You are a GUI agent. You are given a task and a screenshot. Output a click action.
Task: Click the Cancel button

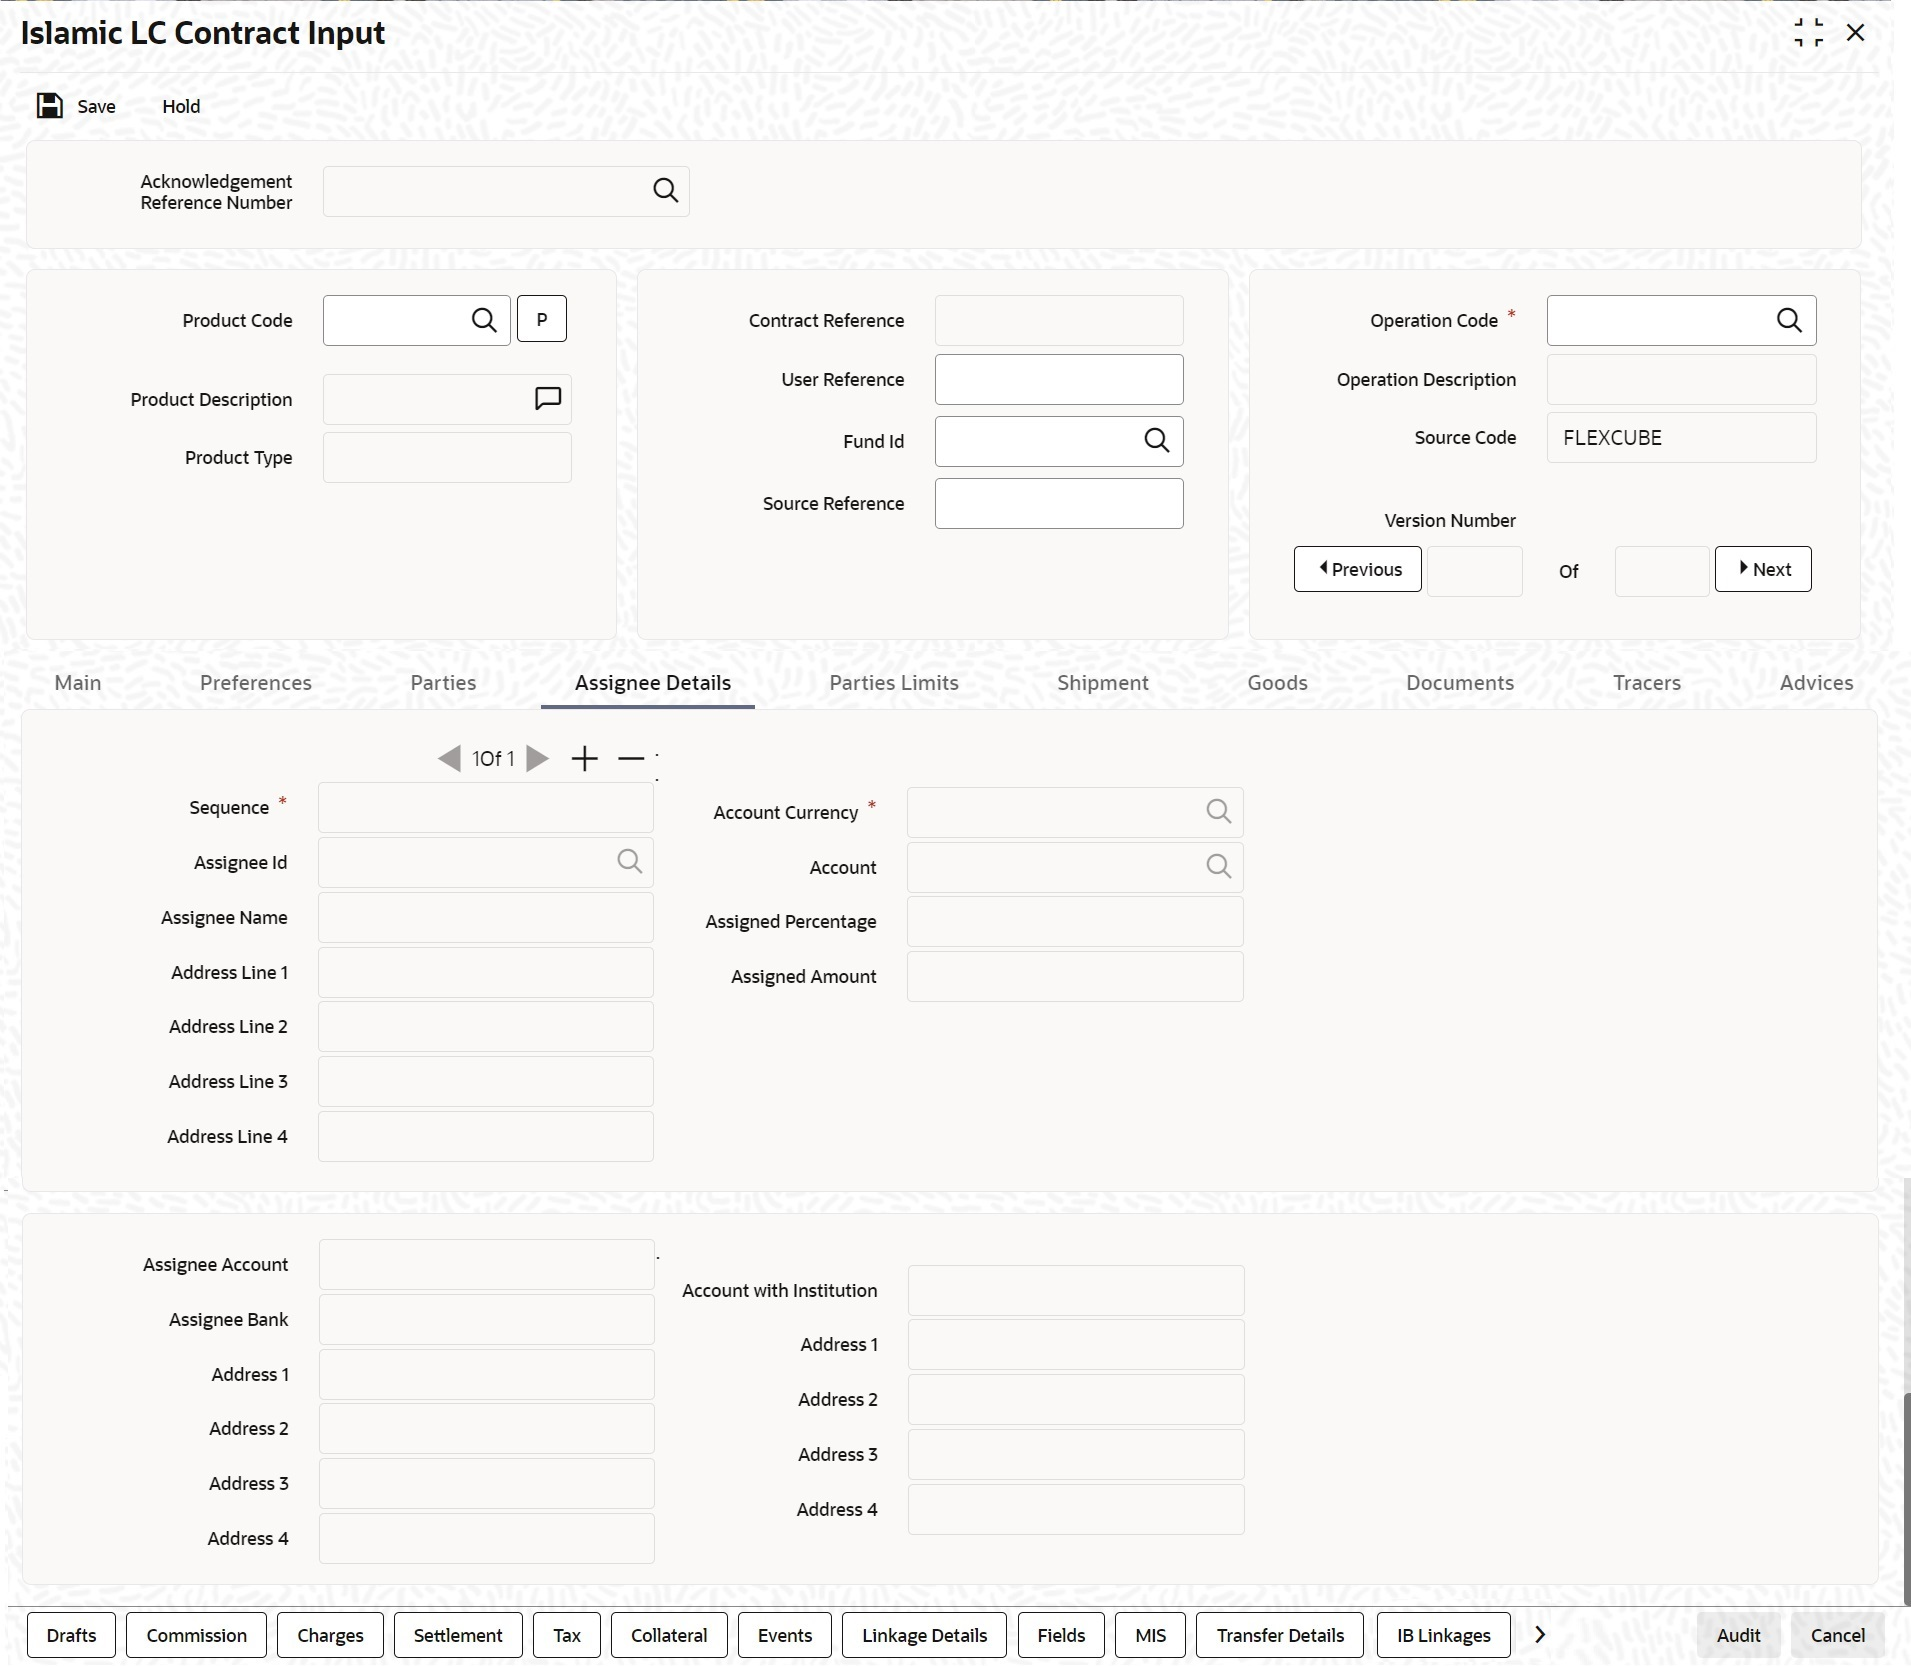pyautogui.click(x=1838, y=1635)
